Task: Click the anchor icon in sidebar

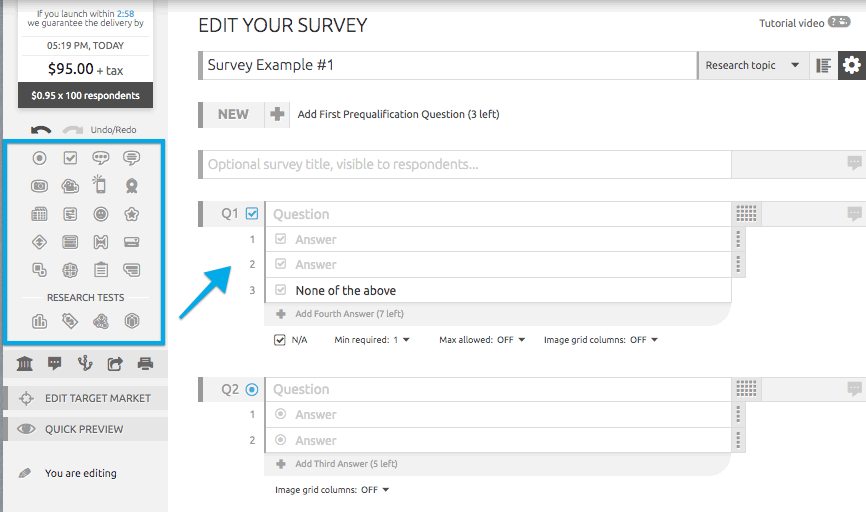Action: click(x=85, y=363)
